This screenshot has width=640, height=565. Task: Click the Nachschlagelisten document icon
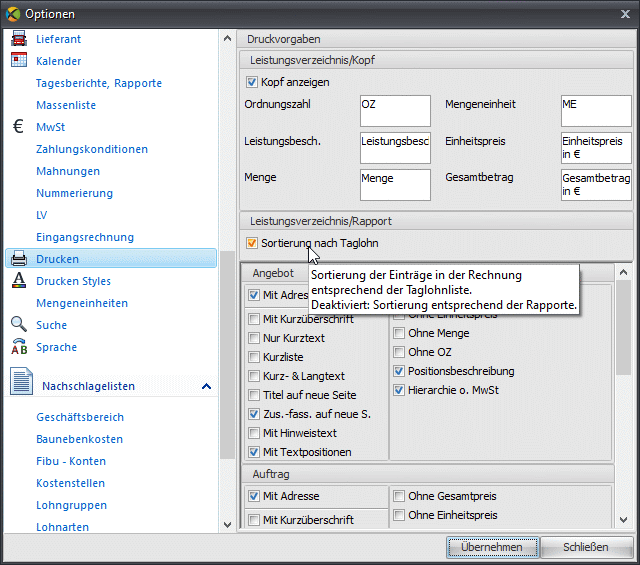click(x=21, y=381)
